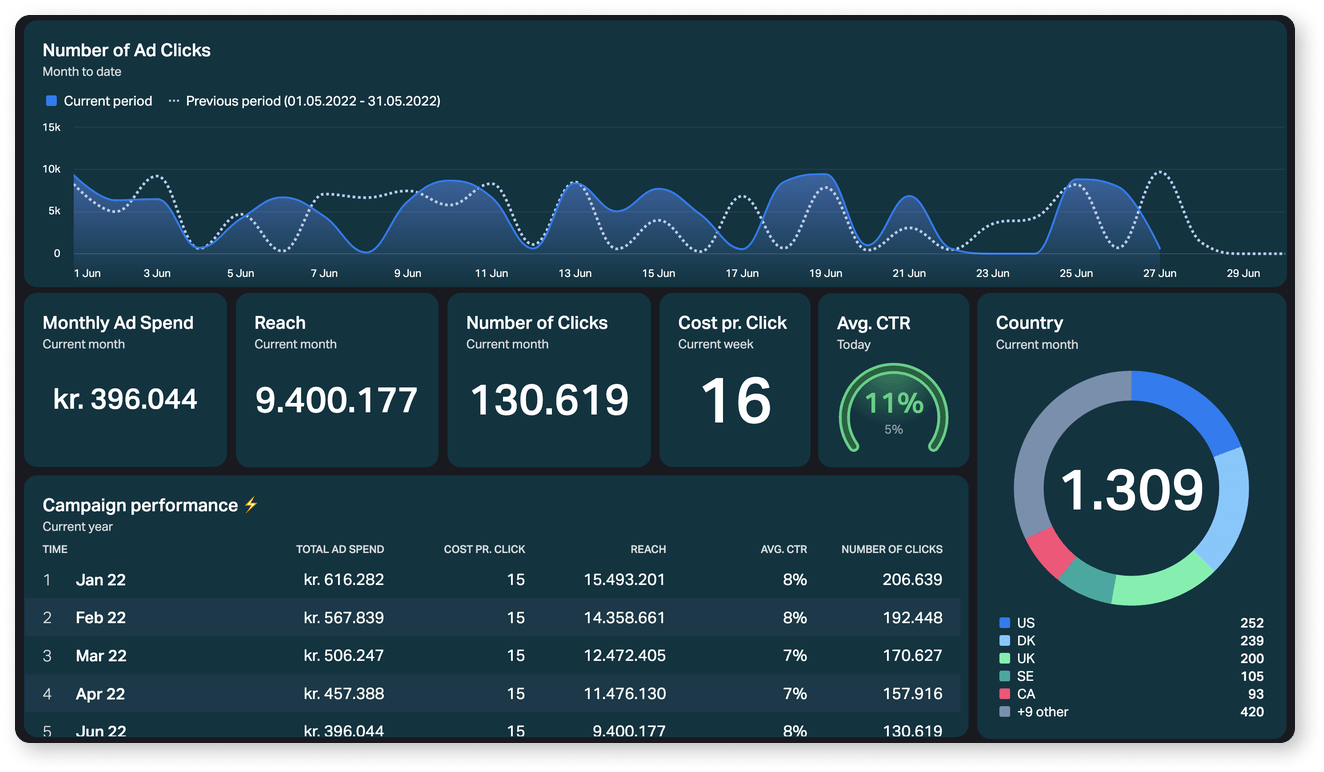Click the 15k y-axis label
1324x772 pixels.
coord(52,127)
